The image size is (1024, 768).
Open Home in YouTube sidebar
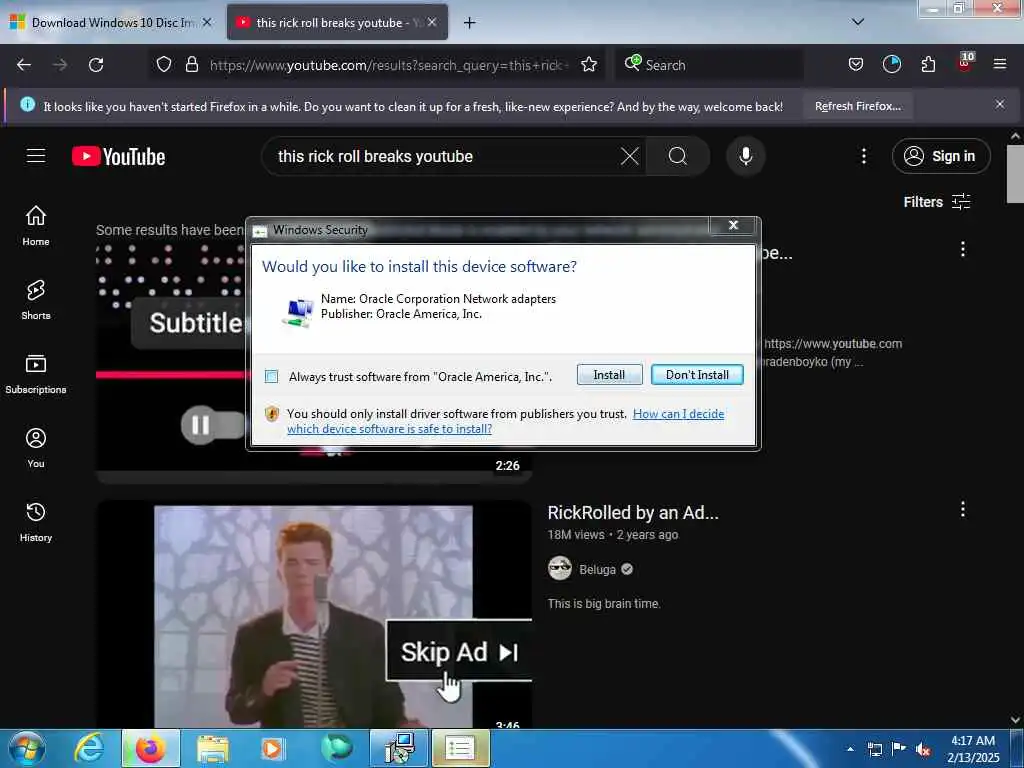36,225
